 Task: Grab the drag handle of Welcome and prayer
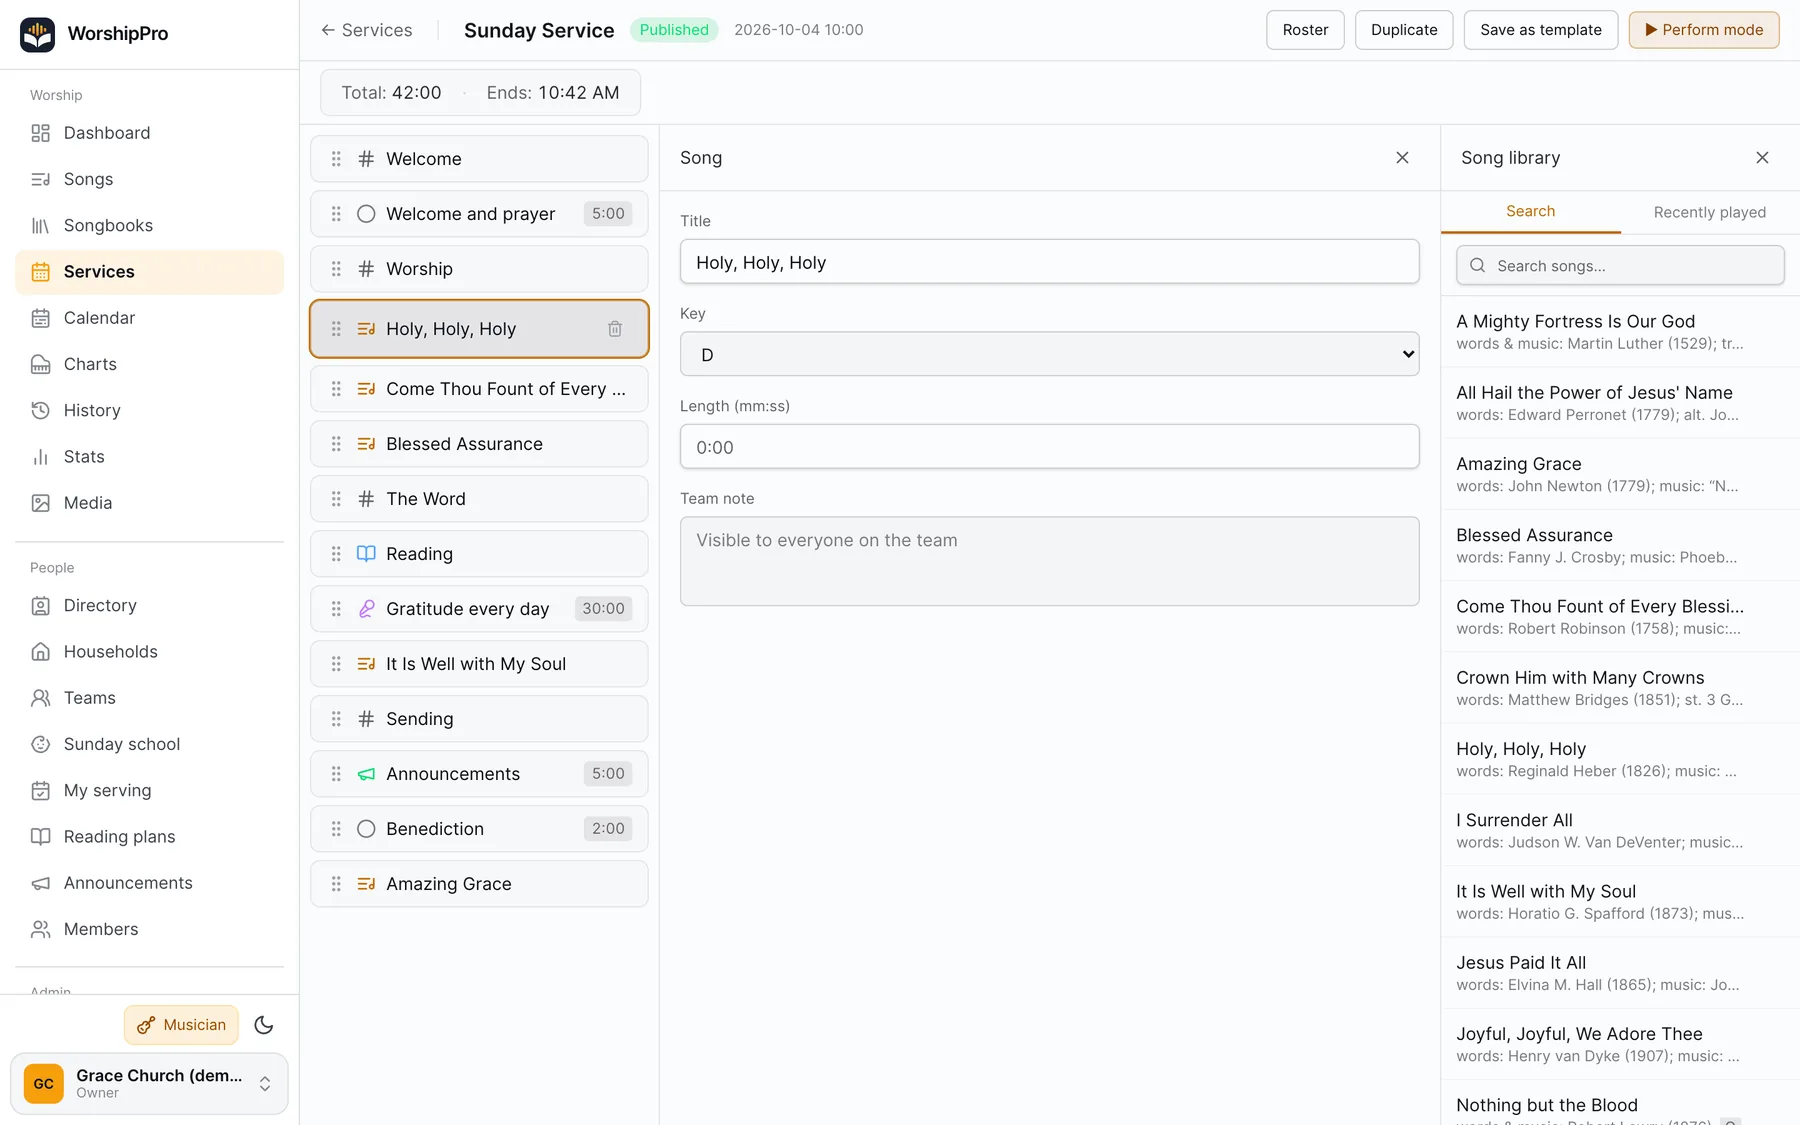point(336,214)
